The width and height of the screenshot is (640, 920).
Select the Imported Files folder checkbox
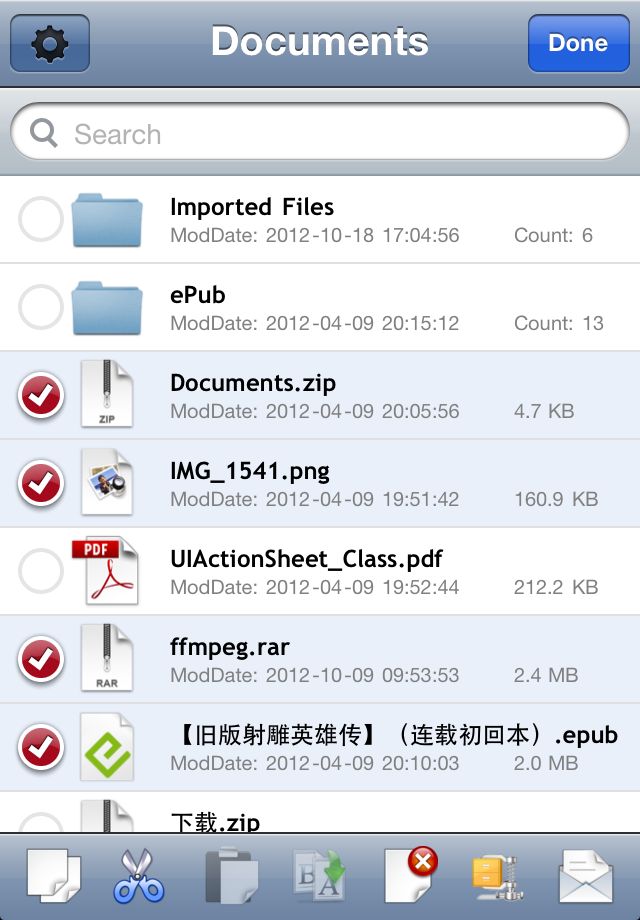40,219
